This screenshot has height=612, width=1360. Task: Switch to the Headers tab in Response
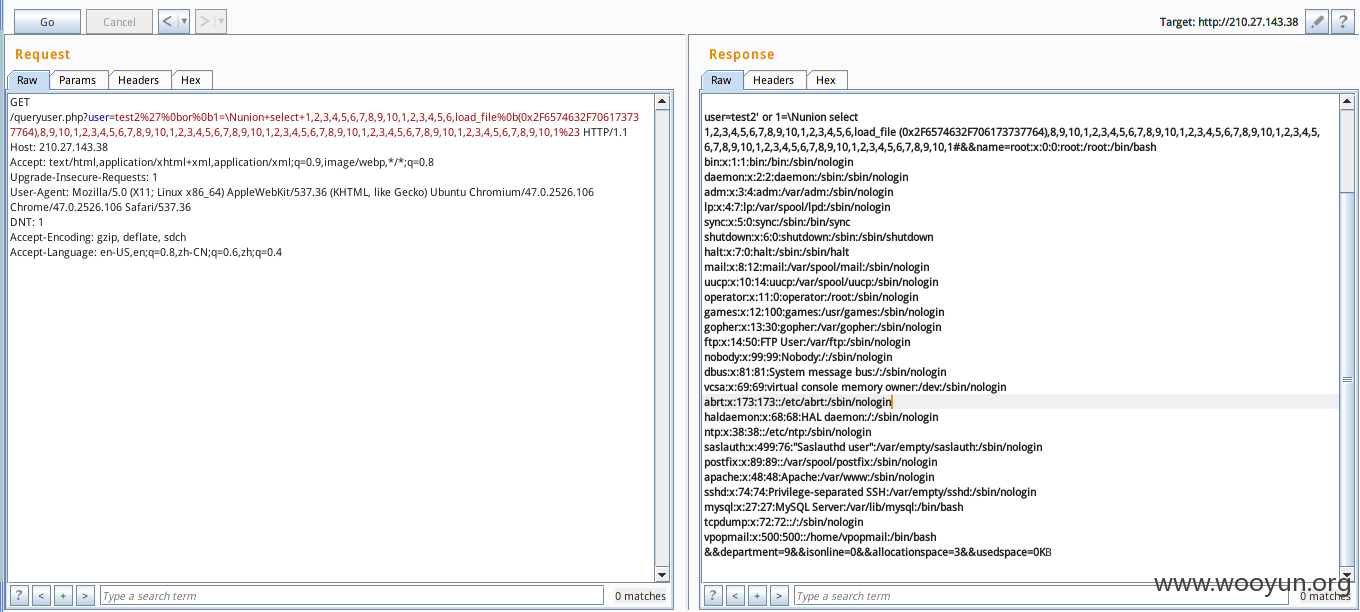pyautogui.click(x=773, y=80)
